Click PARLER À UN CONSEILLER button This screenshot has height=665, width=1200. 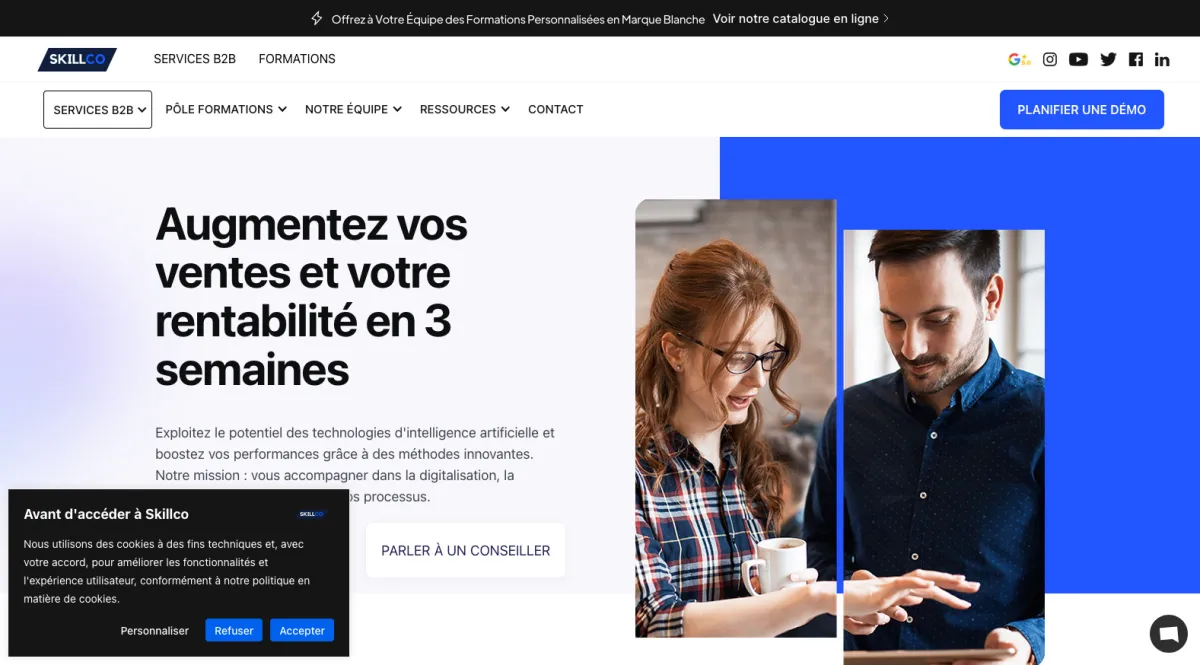[466, 550]
